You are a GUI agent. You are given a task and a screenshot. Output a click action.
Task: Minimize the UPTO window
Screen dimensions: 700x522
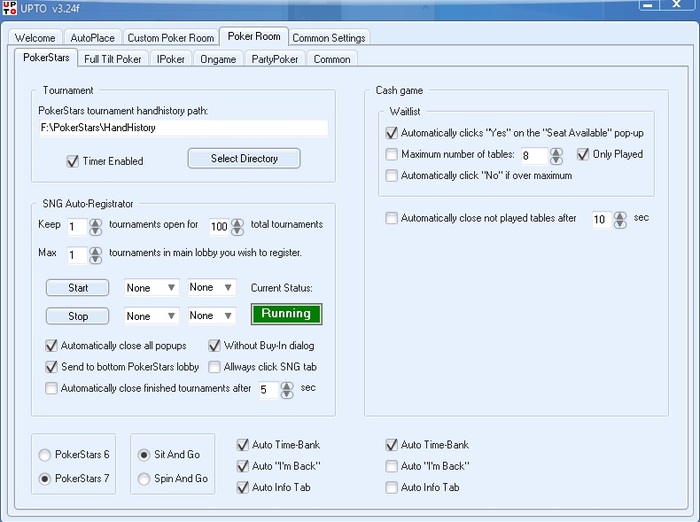(x=648, y=5)
